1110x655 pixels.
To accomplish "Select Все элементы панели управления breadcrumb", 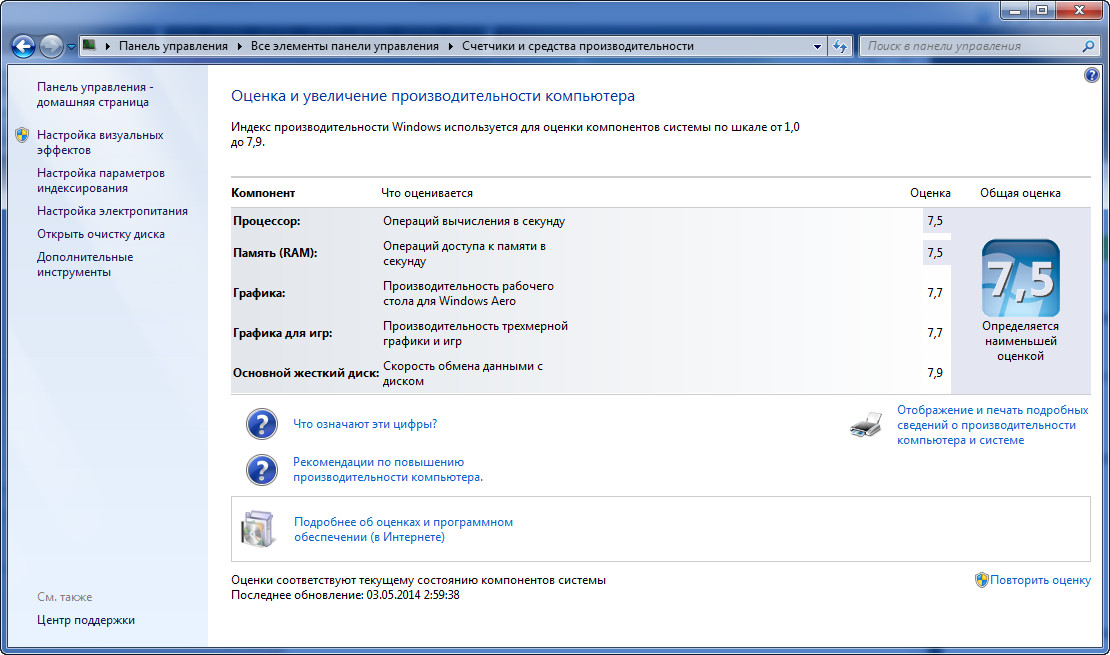I will pos(345,46).
